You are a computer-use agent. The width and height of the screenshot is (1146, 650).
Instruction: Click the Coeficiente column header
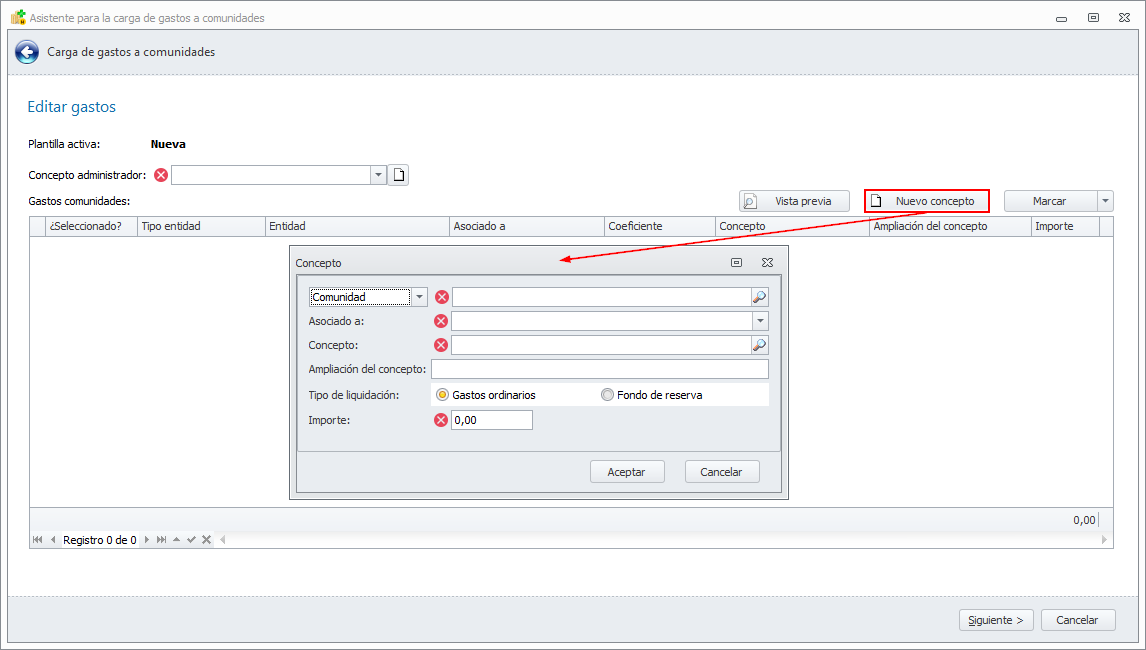tap(659, 226)
